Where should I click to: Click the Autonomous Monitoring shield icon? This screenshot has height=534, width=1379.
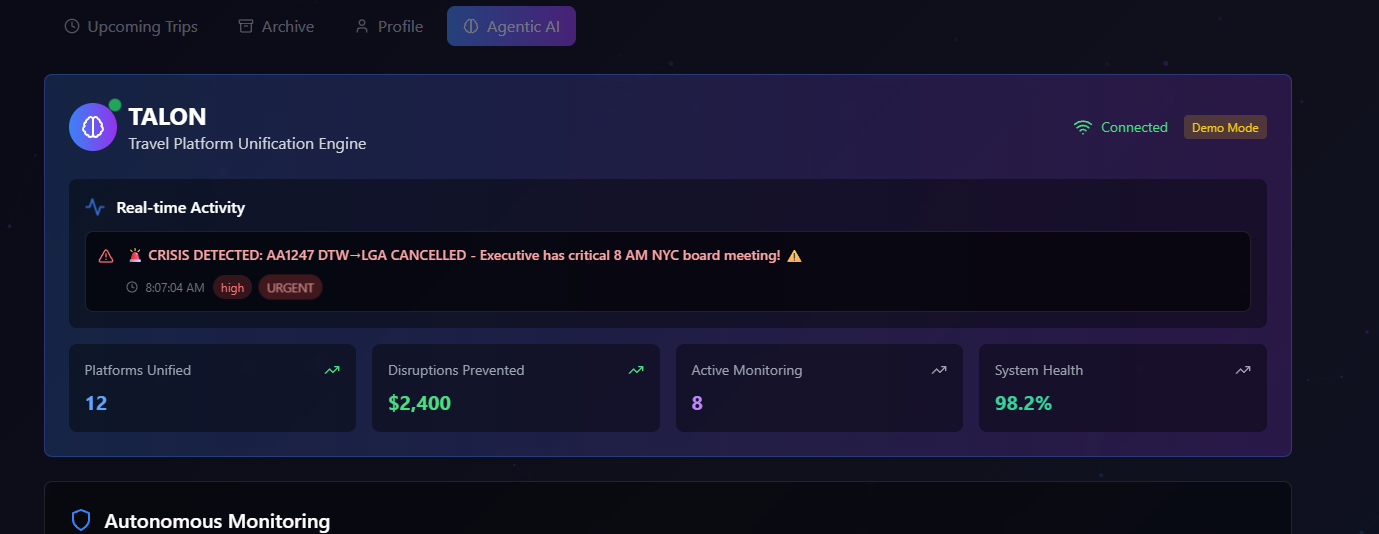pos(81,520)
